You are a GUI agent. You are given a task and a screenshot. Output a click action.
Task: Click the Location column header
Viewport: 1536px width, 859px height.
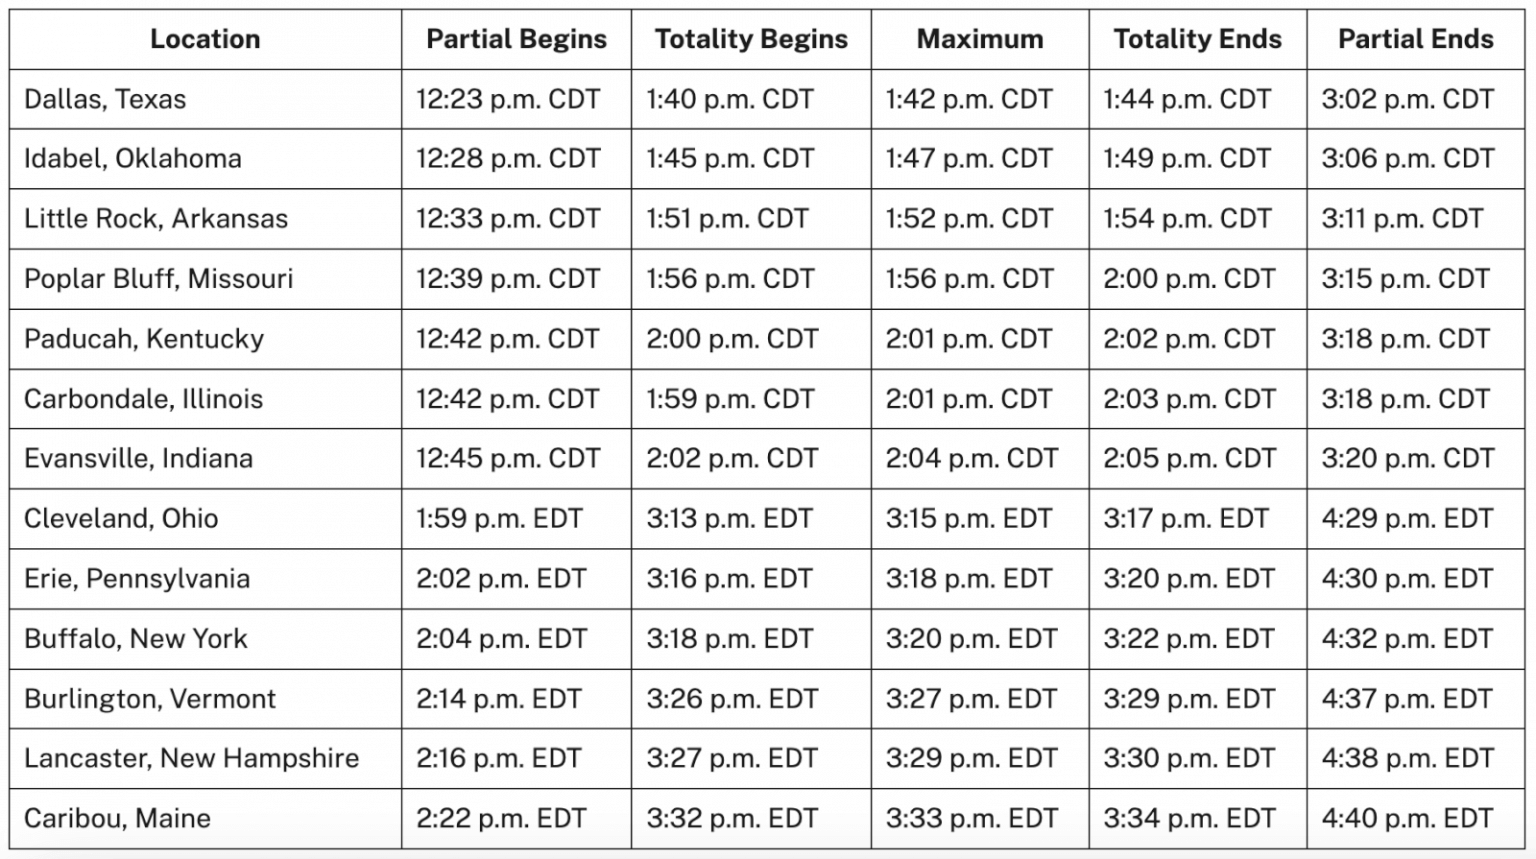205,39
